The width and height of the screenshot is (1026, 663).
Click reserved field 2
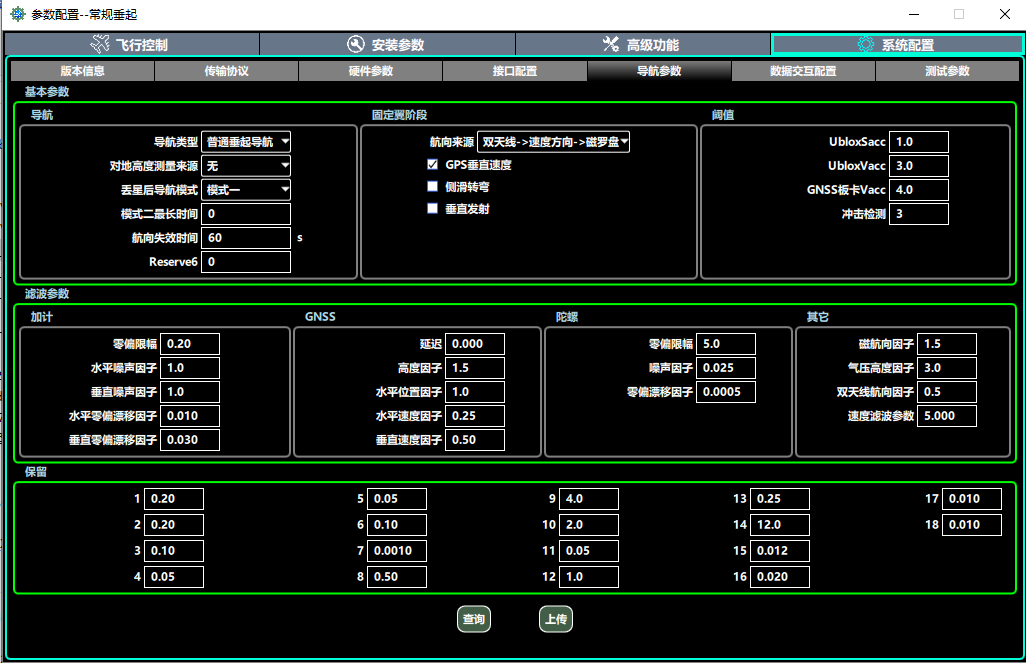pos(174,524)
